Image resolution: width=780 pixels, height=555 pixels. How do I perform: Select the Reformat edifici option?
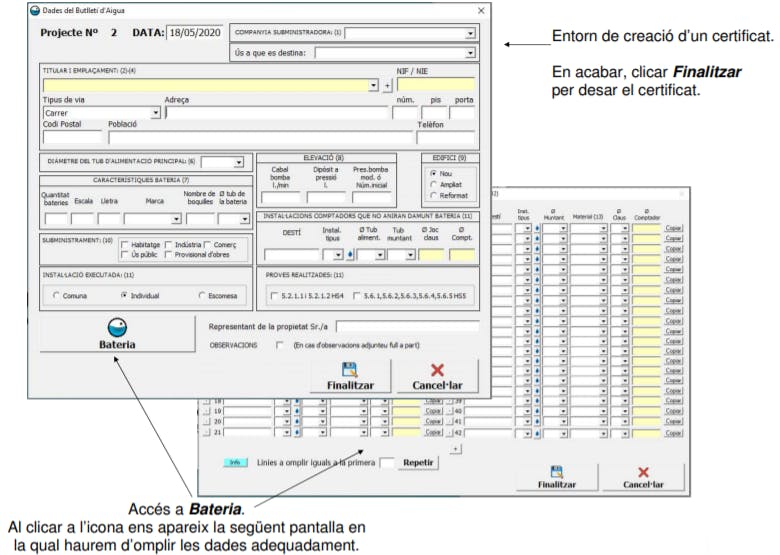[x=434, y=195]
